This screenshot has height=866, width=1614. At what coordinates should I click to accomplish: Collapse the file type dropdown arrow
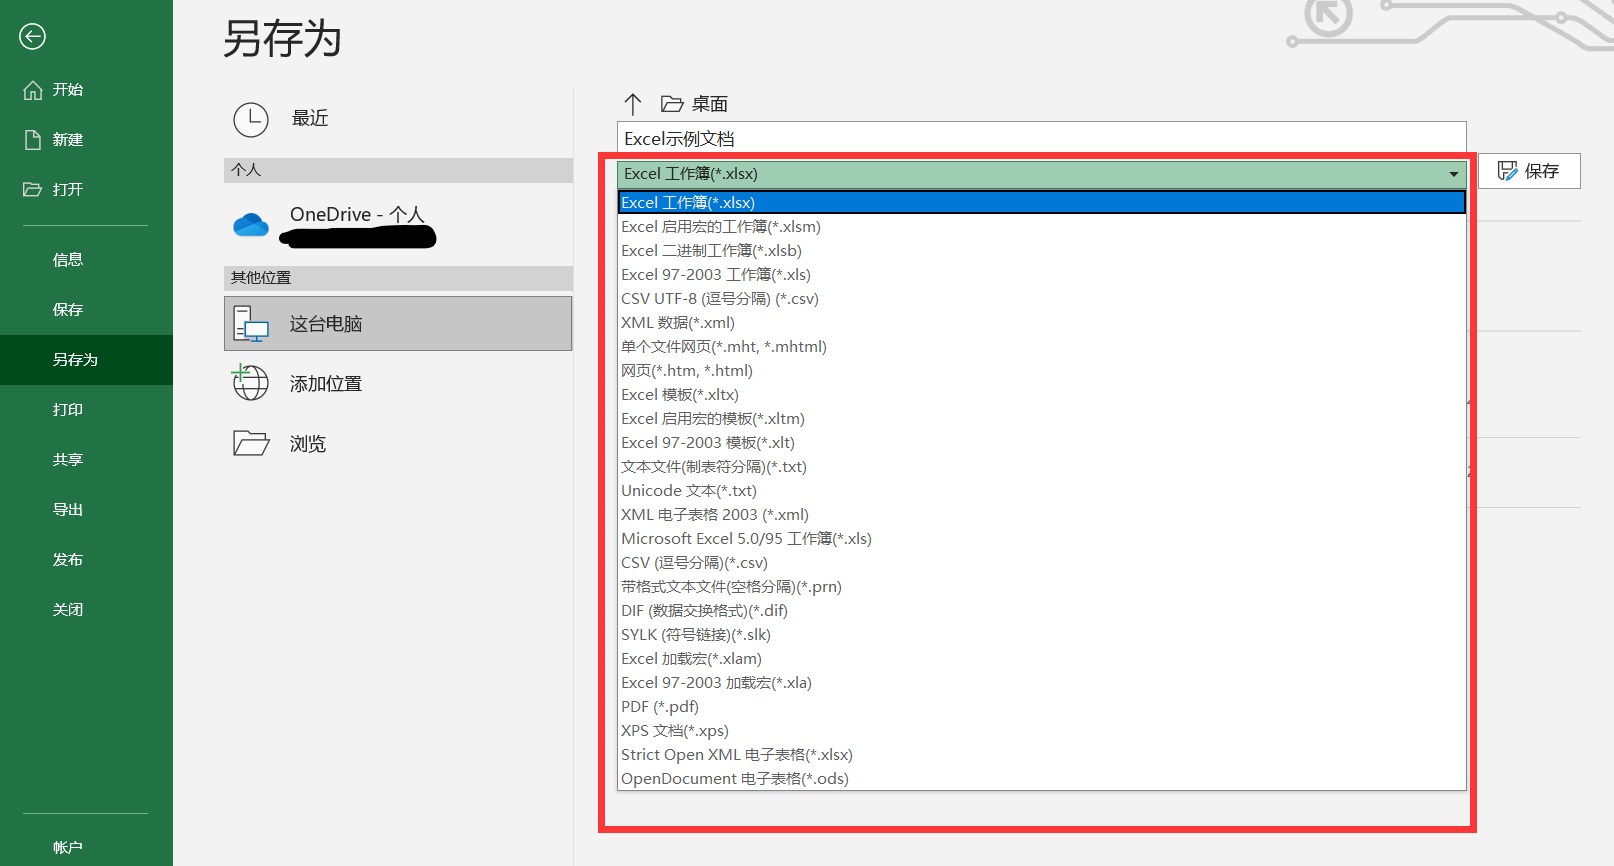tap(1453, 174)
